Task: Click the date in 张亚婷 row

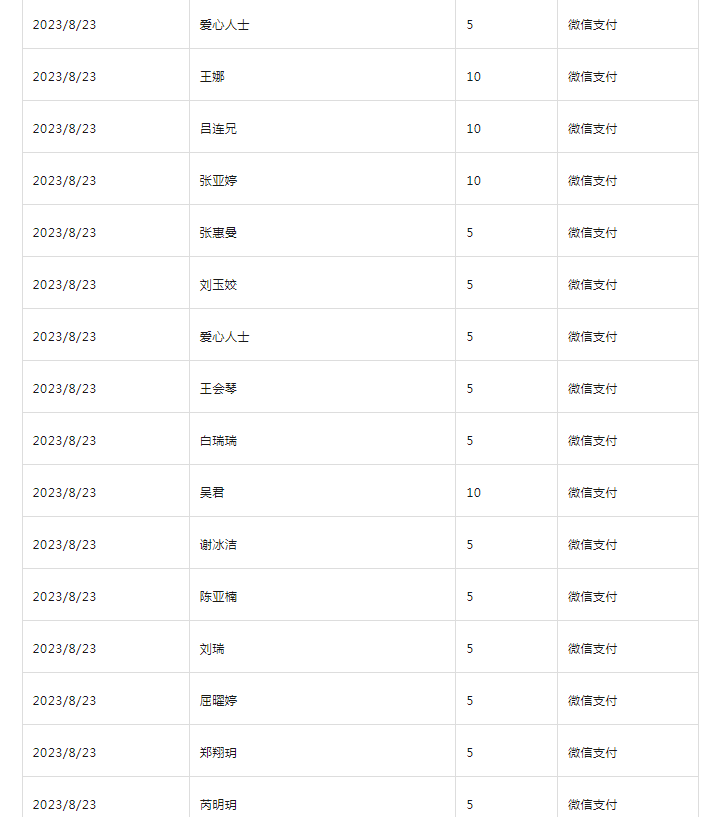Action: (x=65, y=181)
